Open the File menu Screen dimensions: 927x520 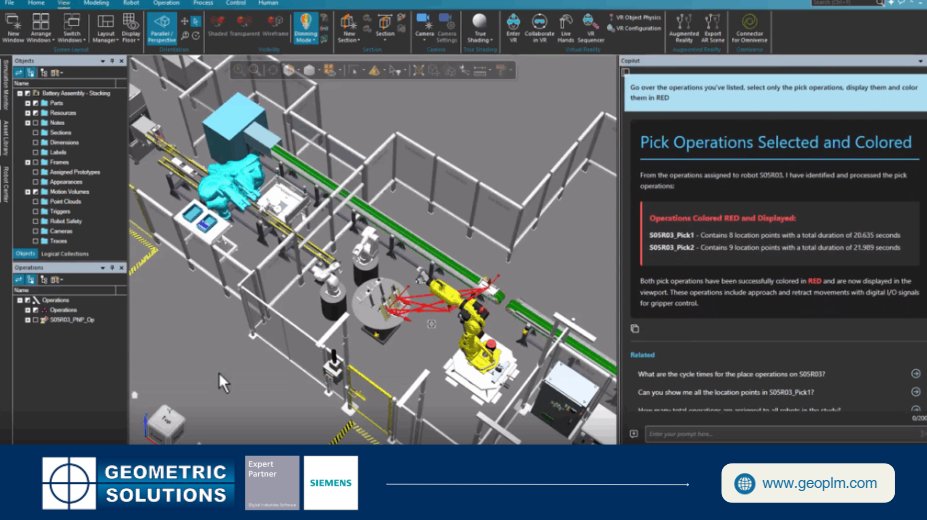(9, 3)
